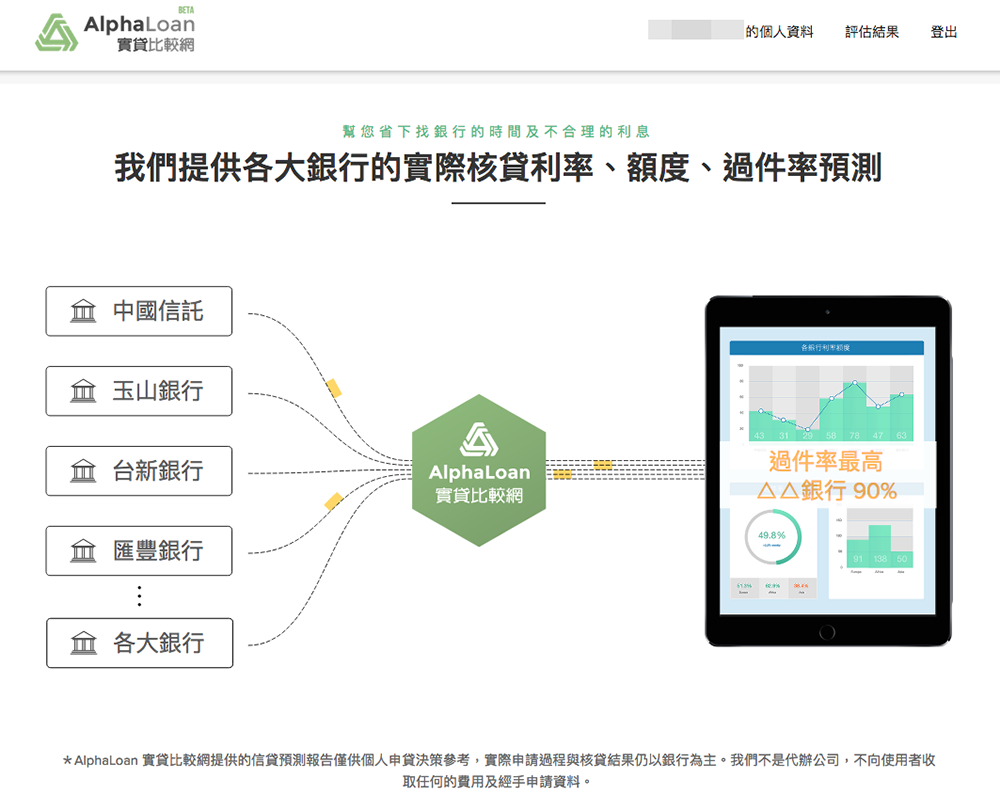Select the 中國信託 bank box
This screenshot has width=1000, height=811.
click(139, 311)
